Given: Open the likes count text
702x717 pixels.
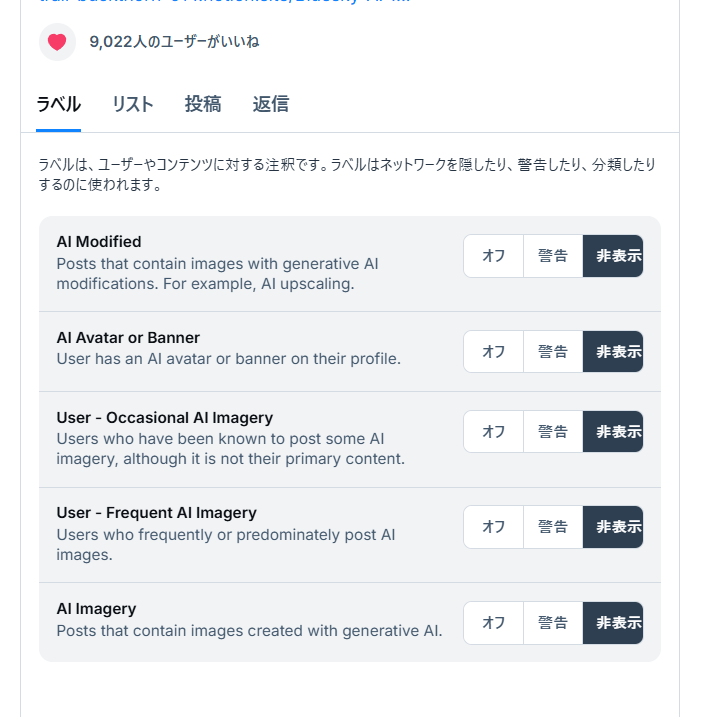Looking at the screenshot, I should click(x=174, y=42).
